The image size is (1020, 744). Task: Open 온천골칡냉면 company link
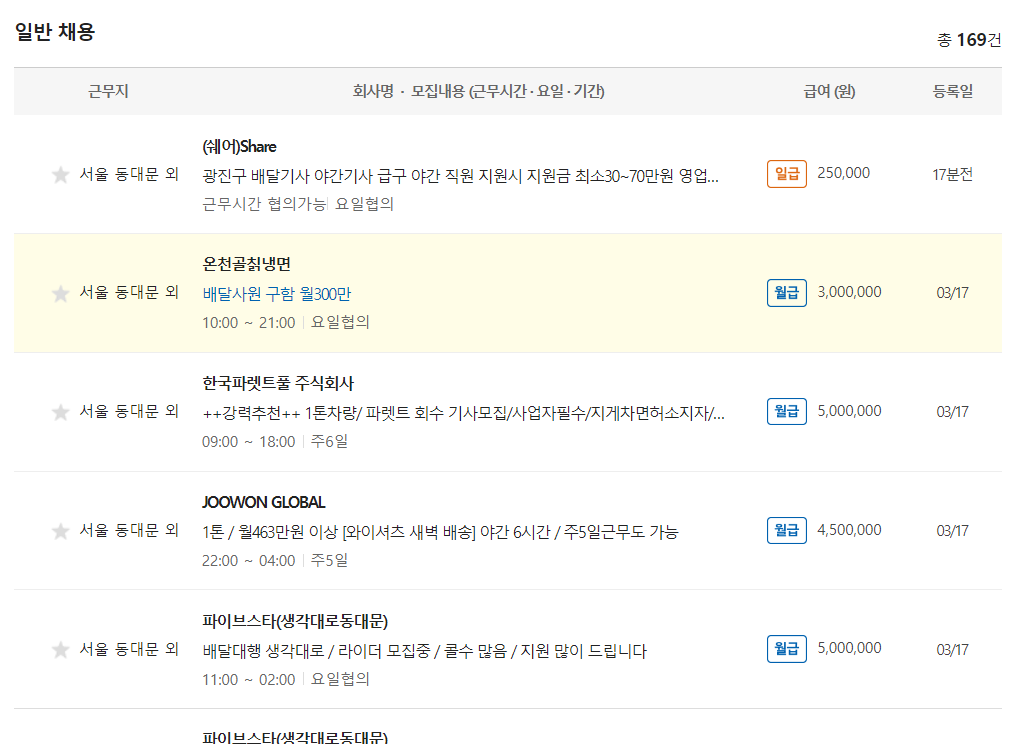tap(247, 264)
